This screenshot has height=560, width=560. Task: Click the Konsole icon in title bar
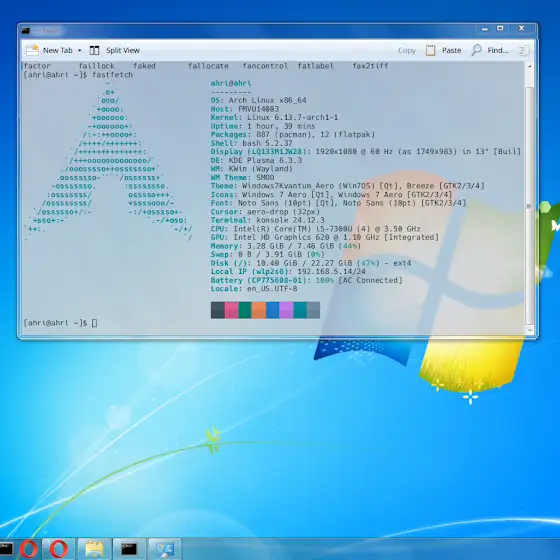(25, 31)
